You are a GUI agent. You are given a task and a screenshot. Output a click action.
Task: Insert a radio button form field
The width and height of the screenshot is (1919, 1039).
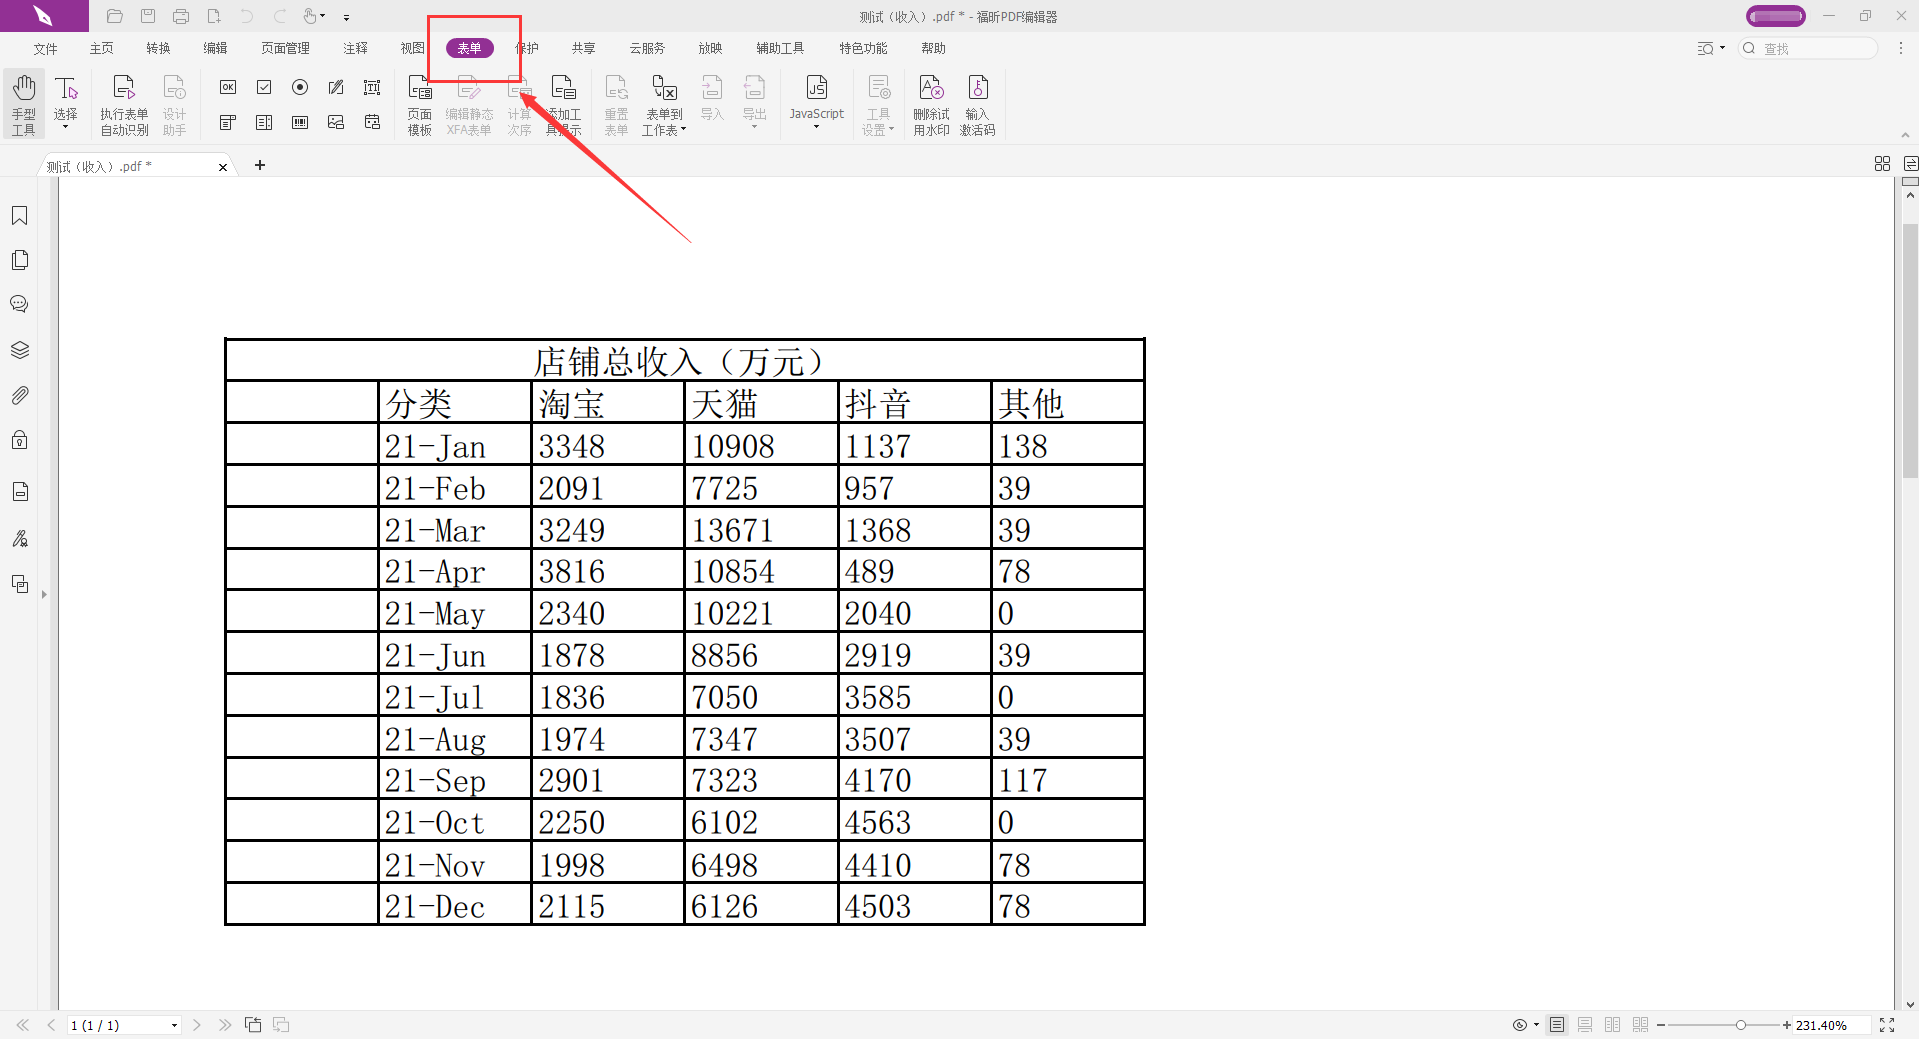click(300, 88)
